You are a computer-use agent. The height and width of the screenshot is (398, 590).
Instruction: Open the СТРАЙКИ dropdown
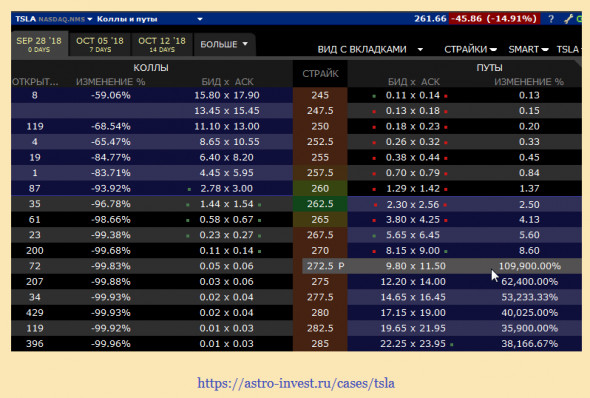[470, 49]
